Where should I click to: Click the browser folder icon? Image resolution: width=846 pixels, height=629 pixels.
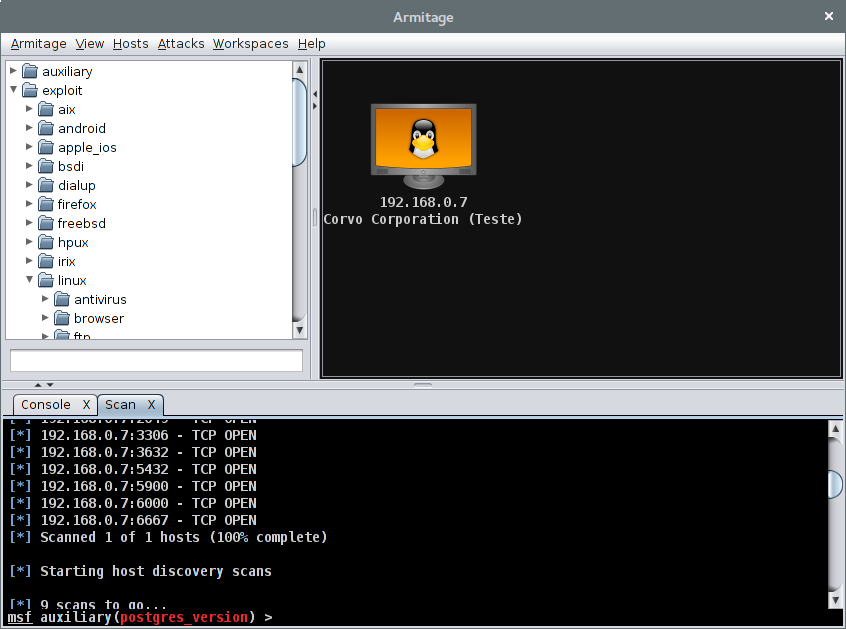[x=62, y=318]
